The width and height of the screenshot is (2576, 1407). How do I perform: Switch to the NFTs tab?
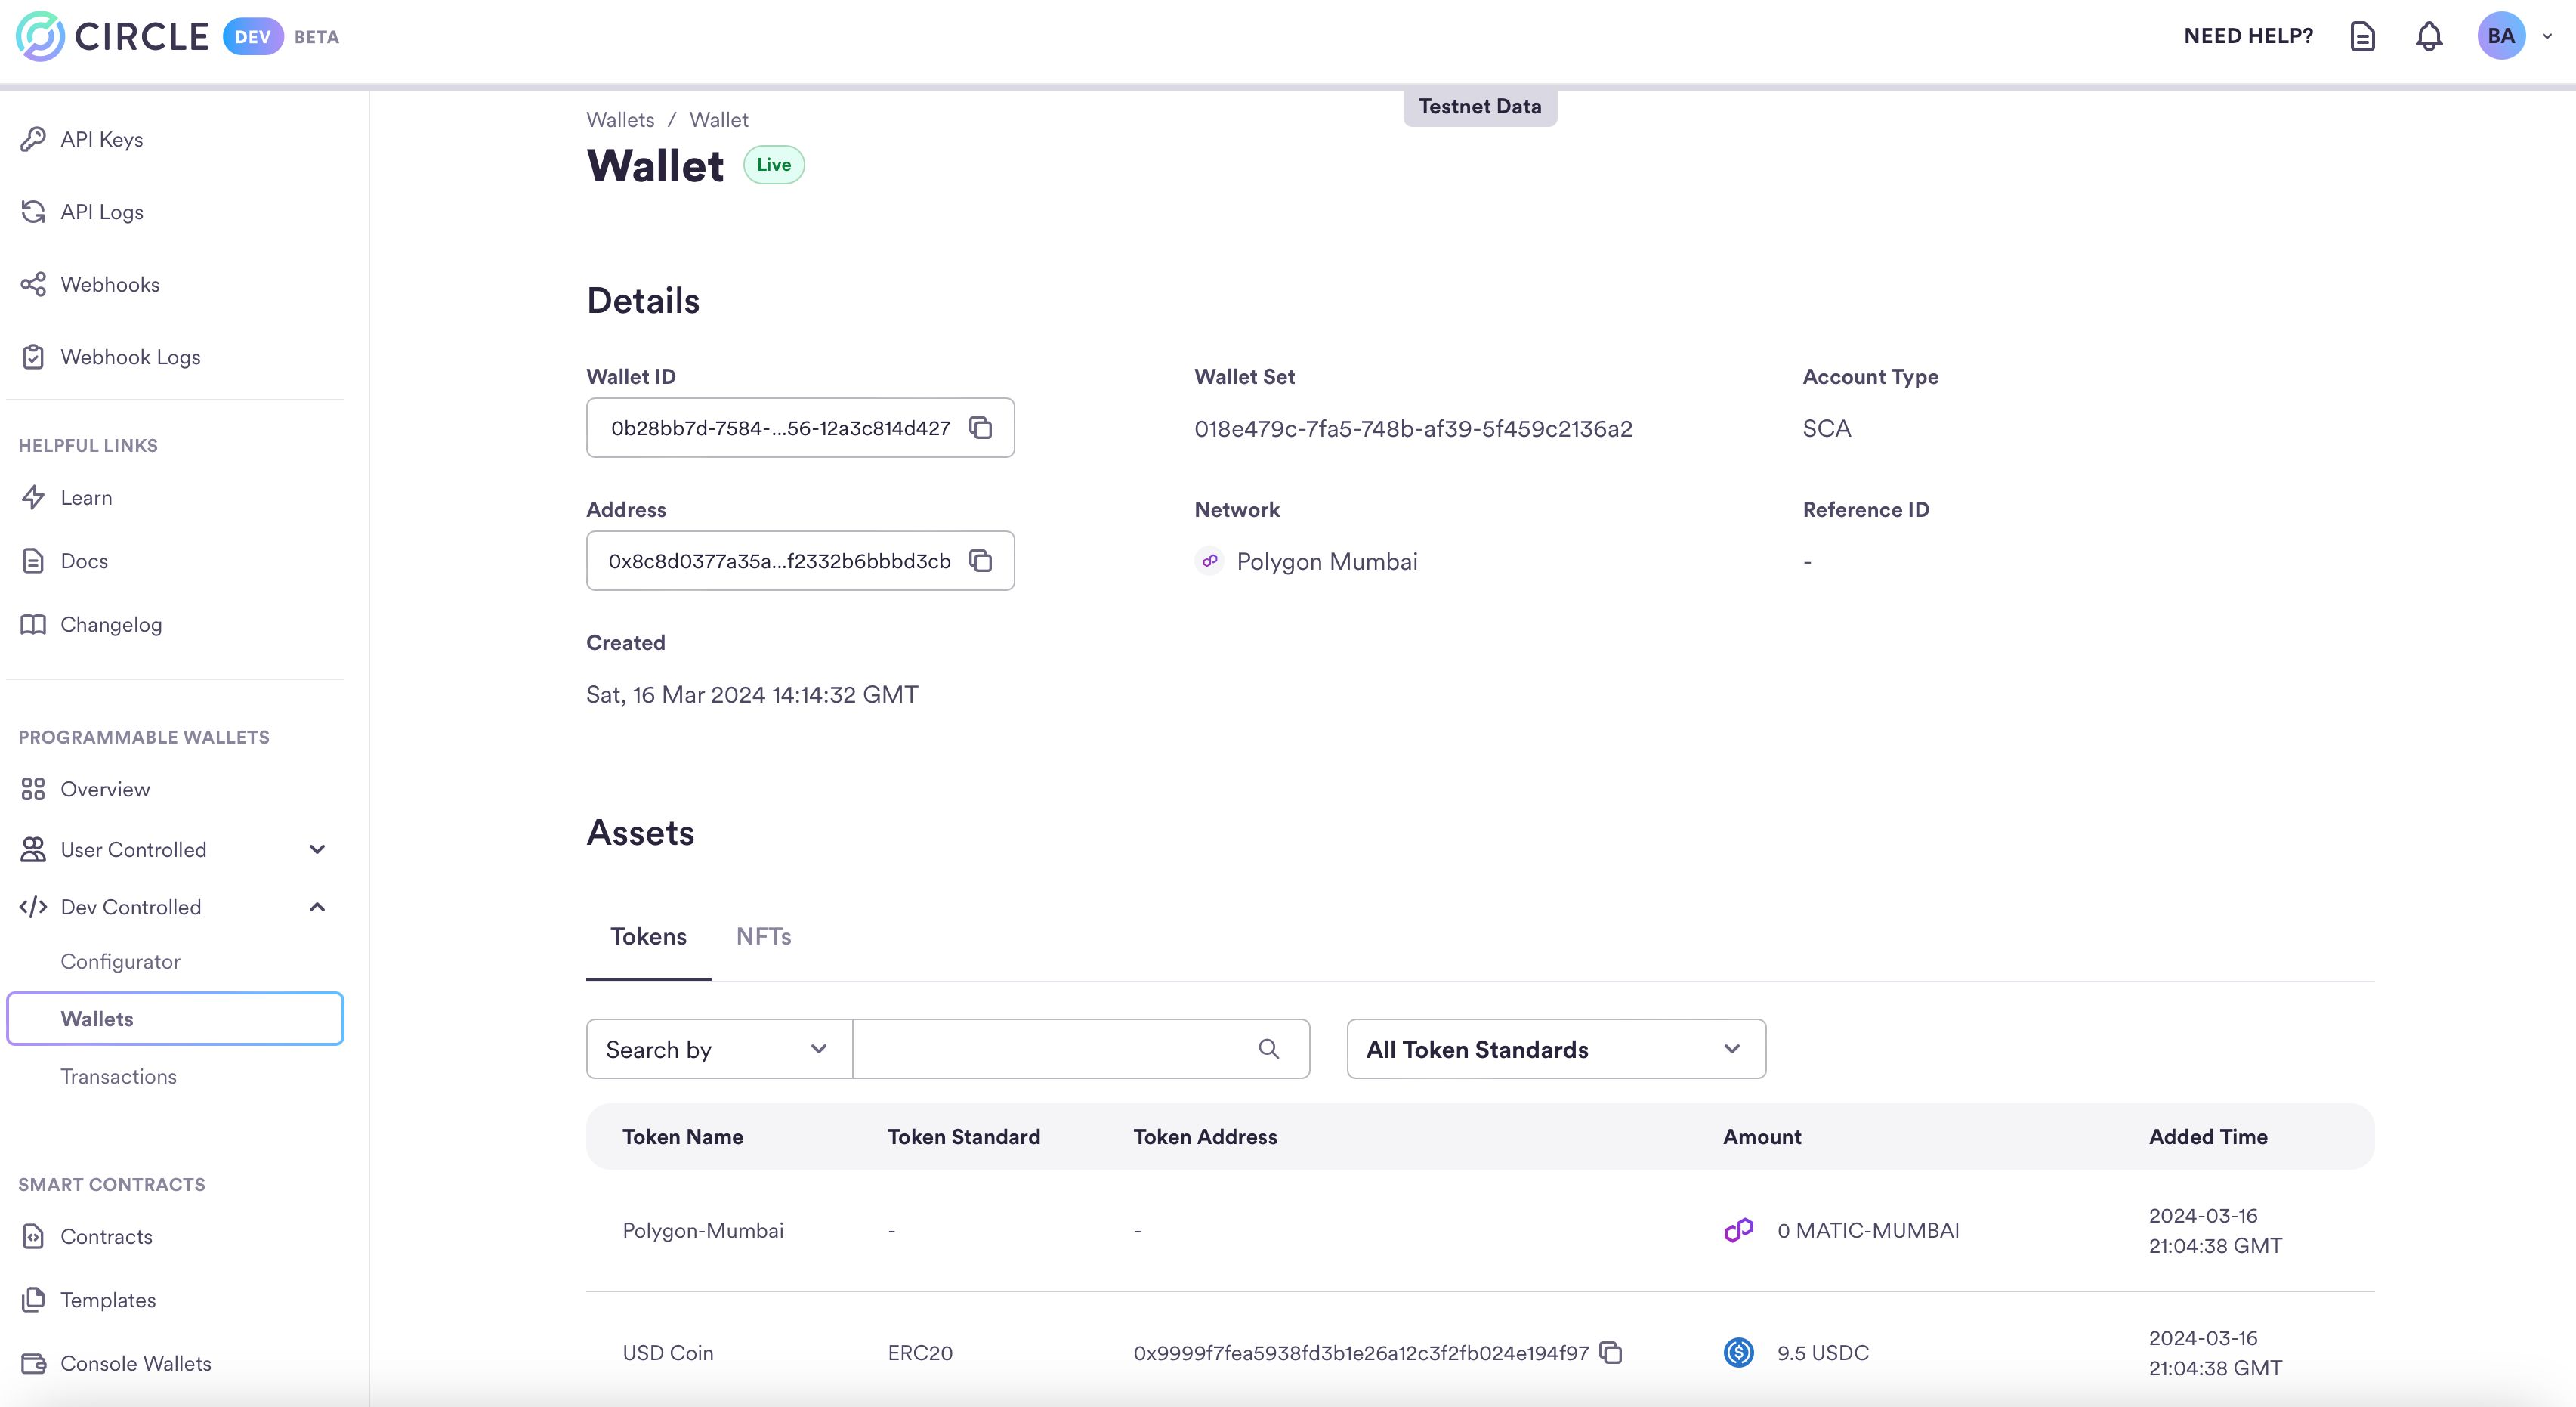coord(763,937)
